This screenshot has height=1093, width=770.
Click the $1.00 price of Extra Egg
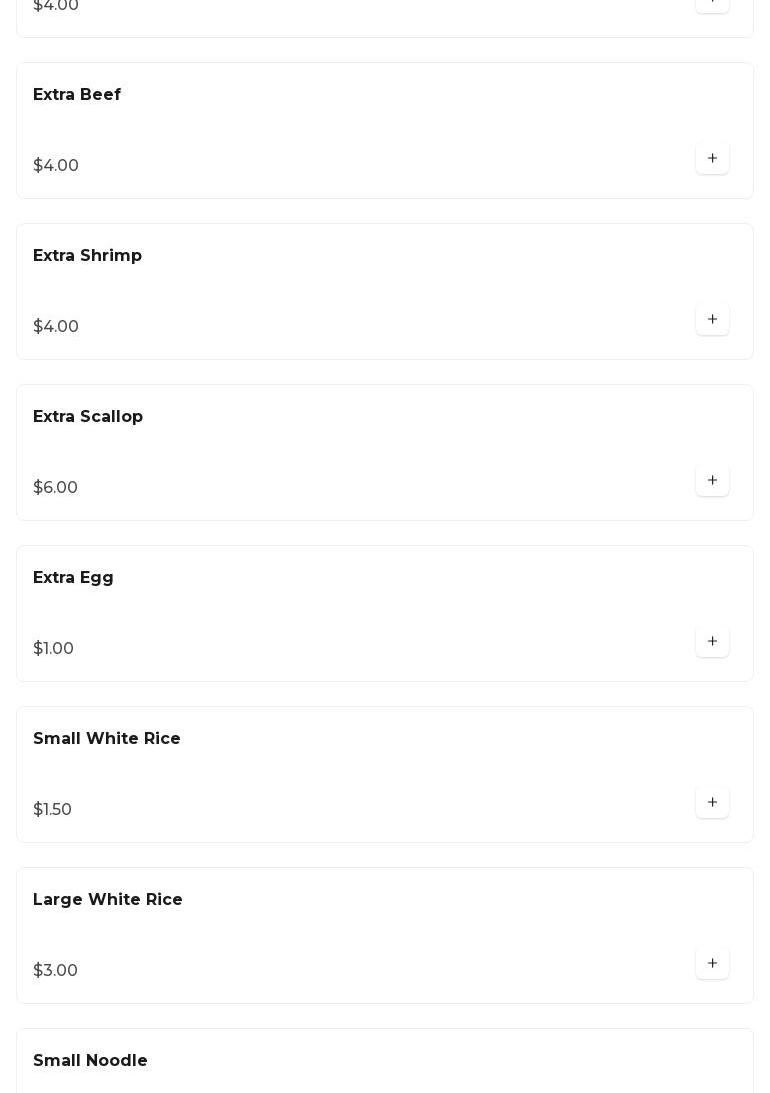tap(53, 649)
